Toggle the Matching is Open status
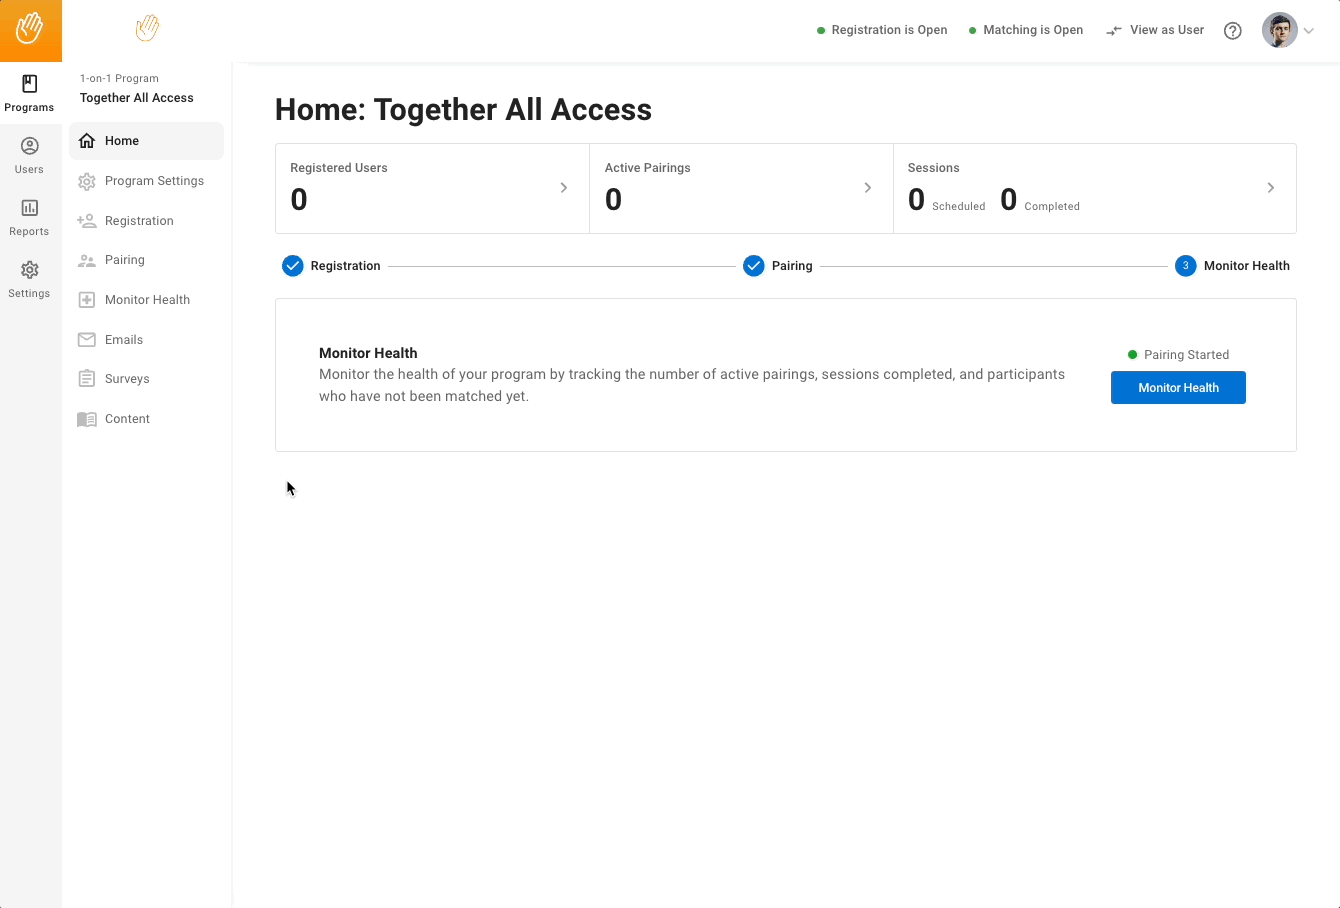 pyautogui.click(x=1025, y=30)
